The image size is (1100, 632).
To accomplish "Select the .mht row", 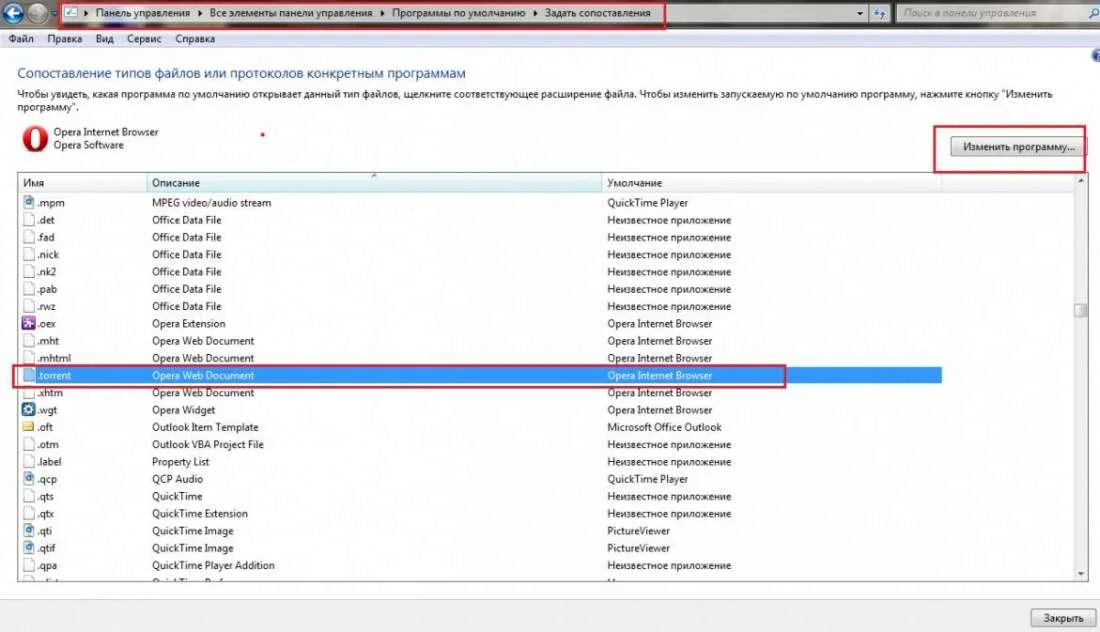I will [480, 341].
